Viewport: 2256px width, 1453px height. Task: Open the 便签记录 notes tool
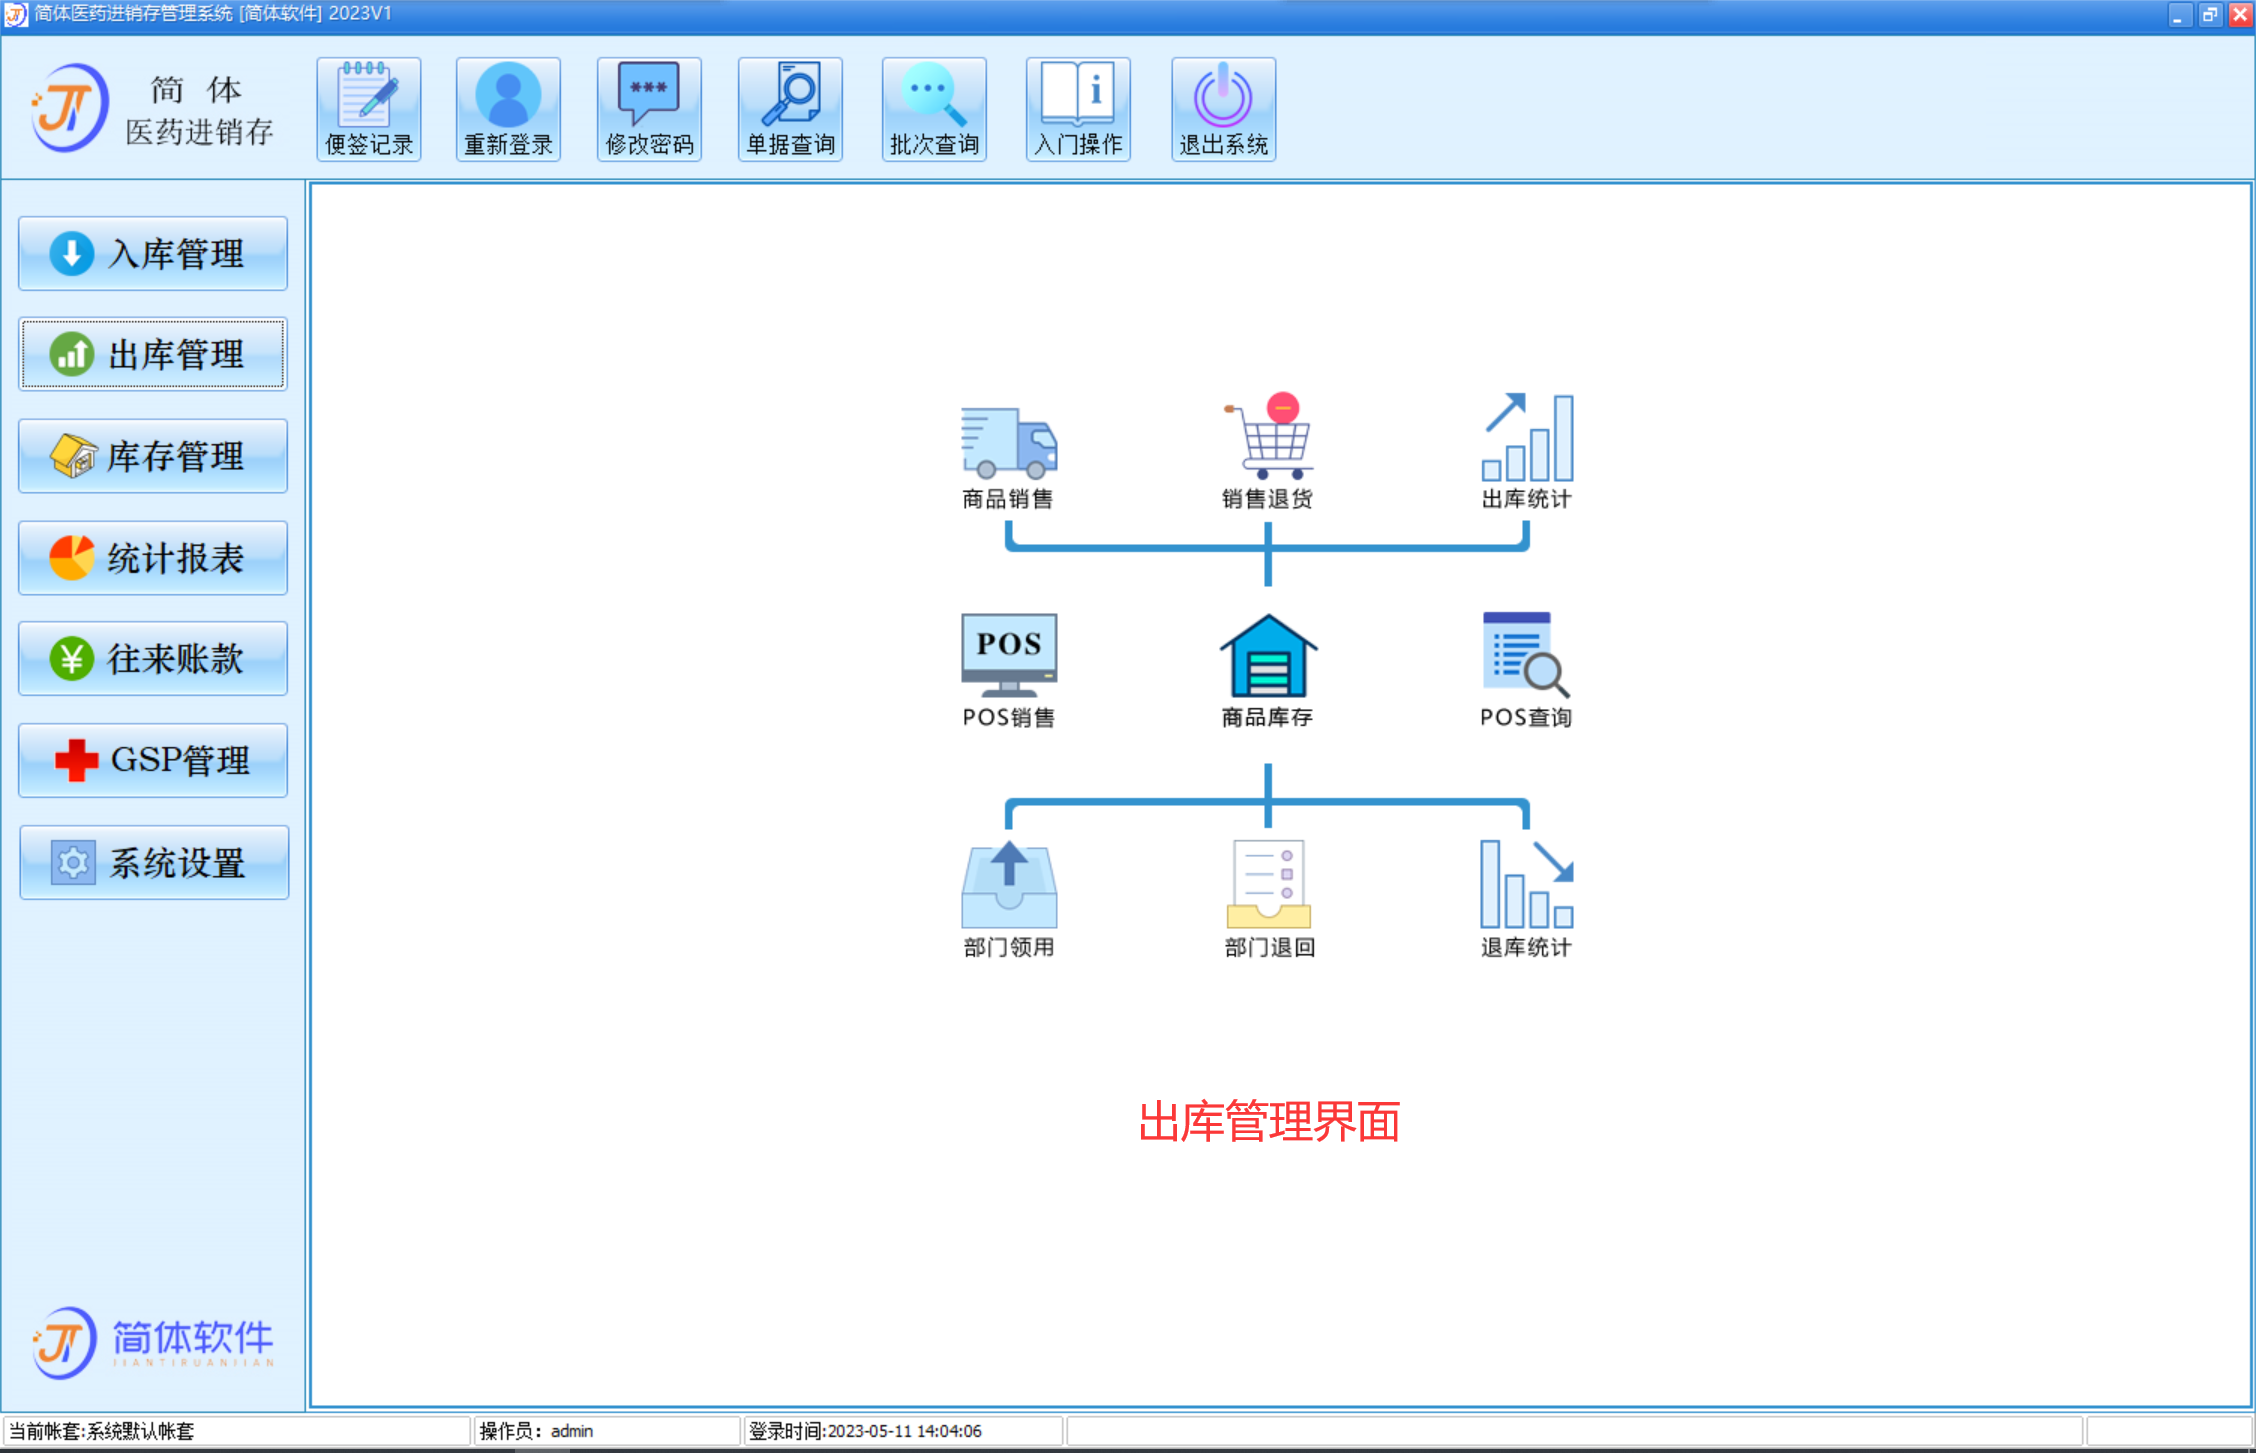369,109
